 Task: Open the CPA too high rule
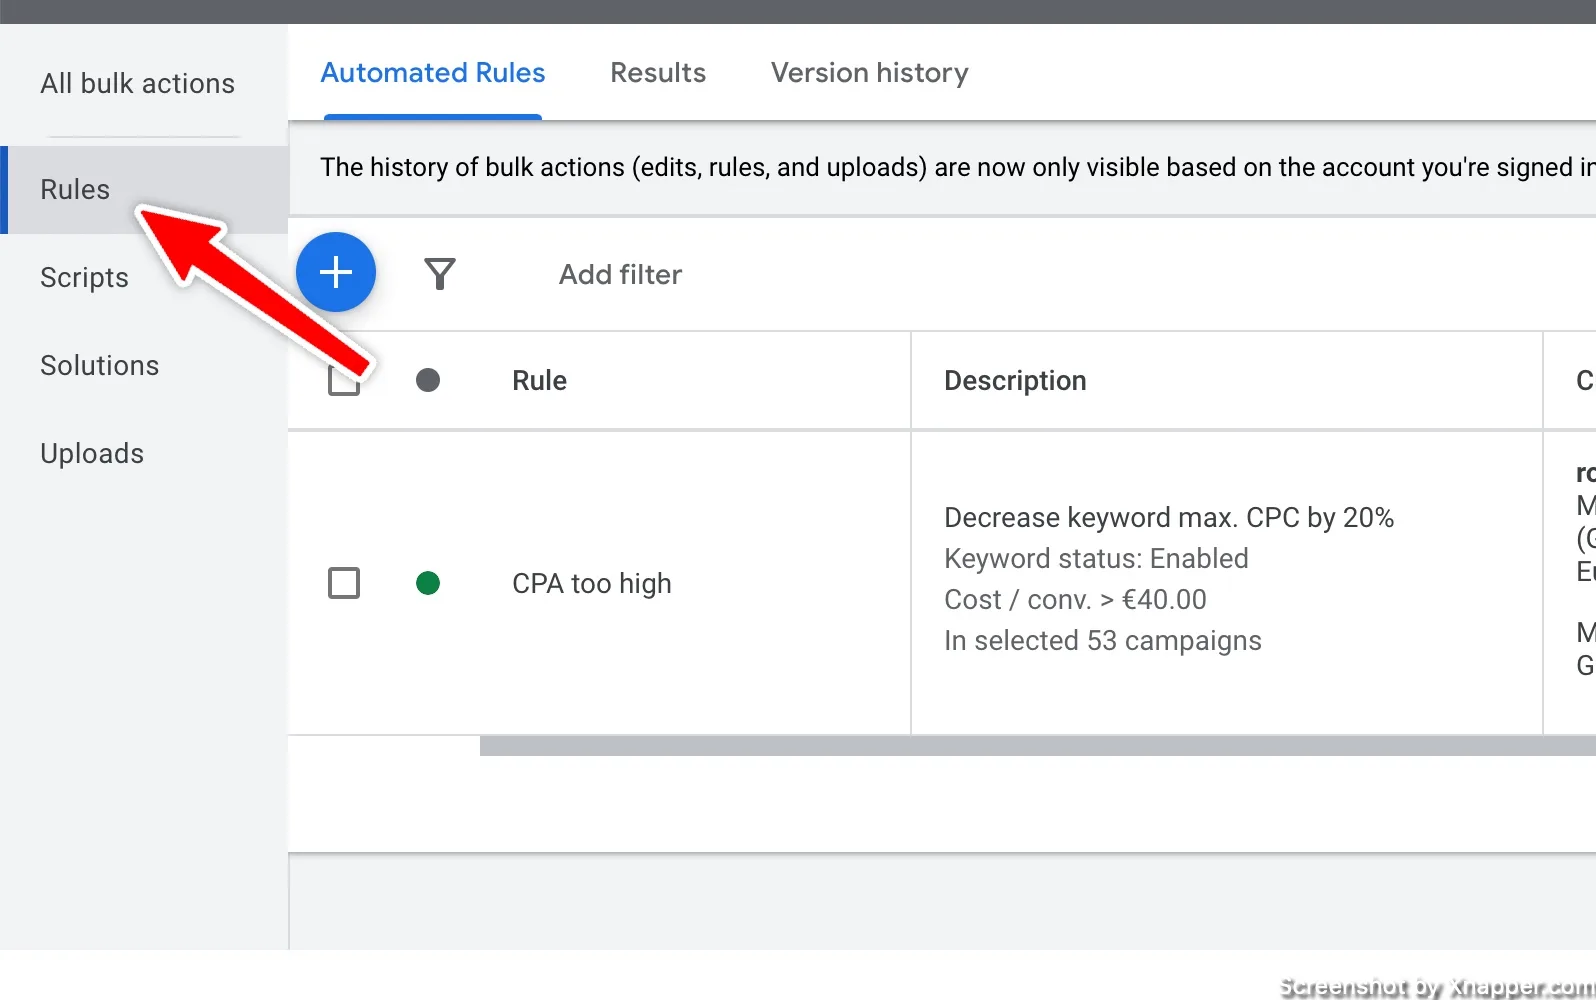click(592, 584)
